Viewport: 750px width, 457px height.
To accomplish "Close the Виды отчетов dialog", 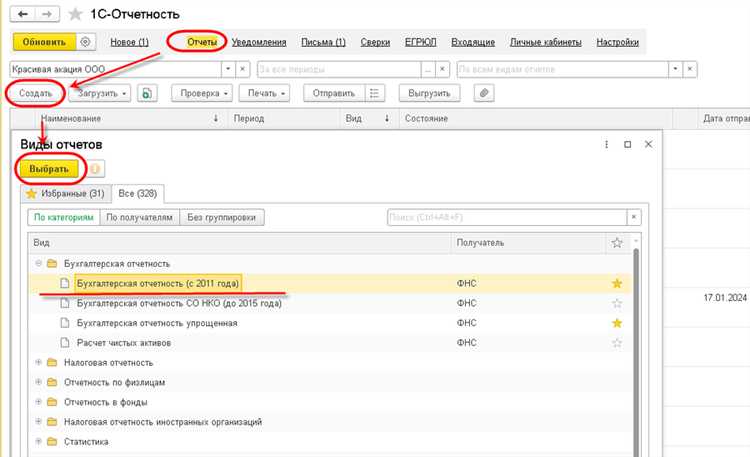I will click(648, 145).
